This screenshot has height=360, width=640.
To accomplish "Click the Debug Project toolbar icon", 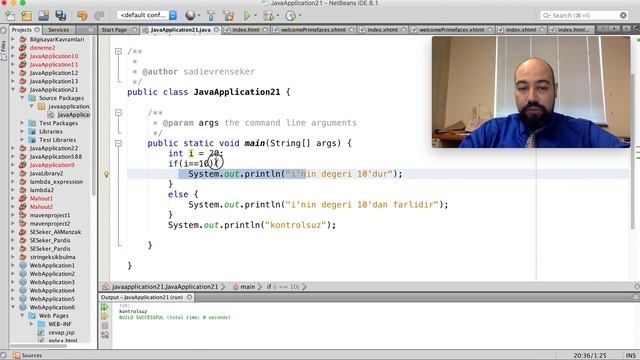I will pos(268,16).
